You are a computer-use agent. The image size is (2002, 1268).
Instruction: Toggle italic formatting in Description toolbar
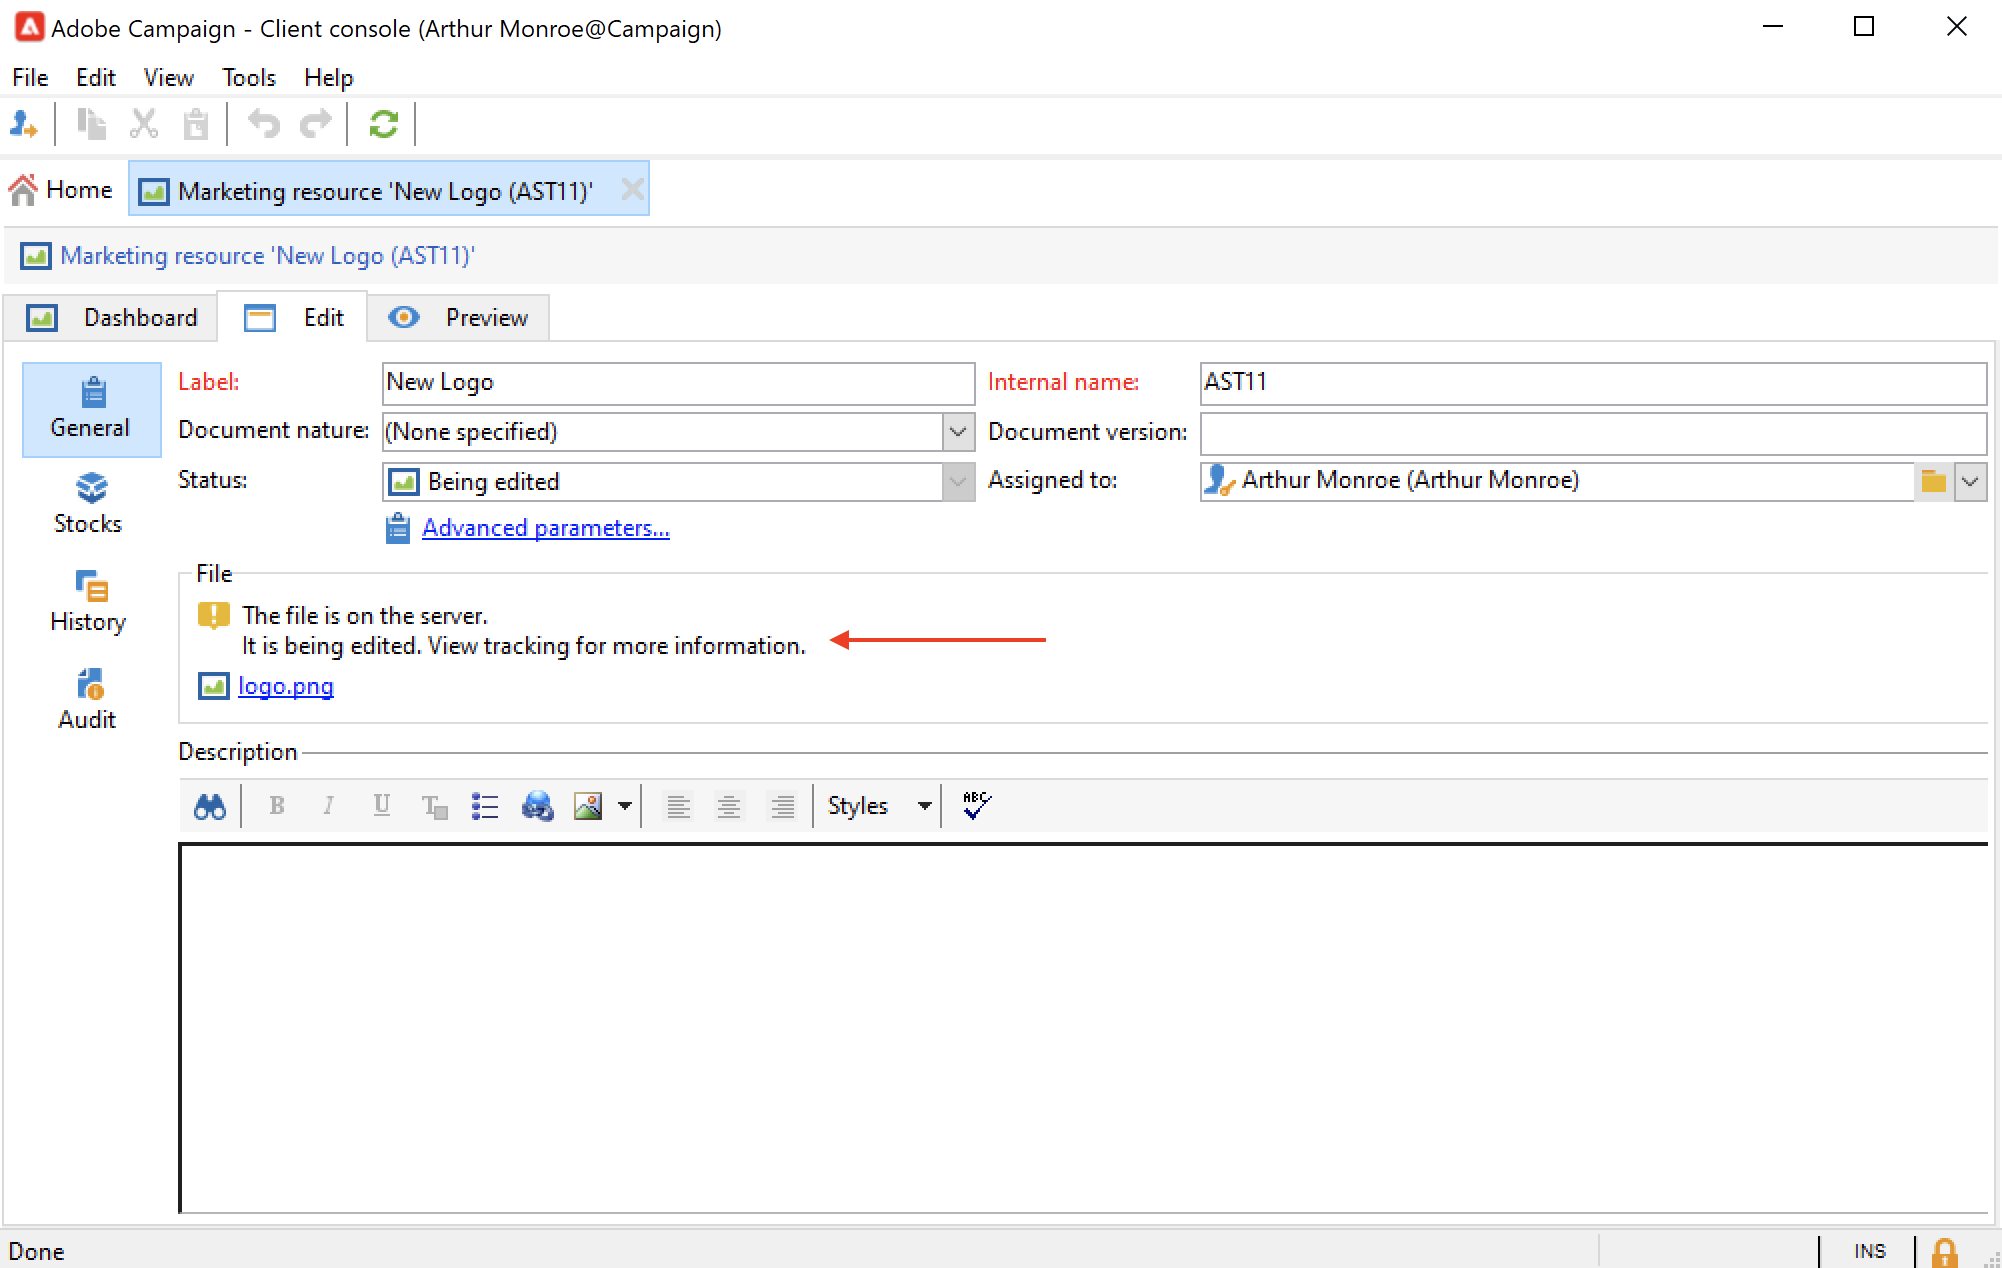[x=328, y=806]
